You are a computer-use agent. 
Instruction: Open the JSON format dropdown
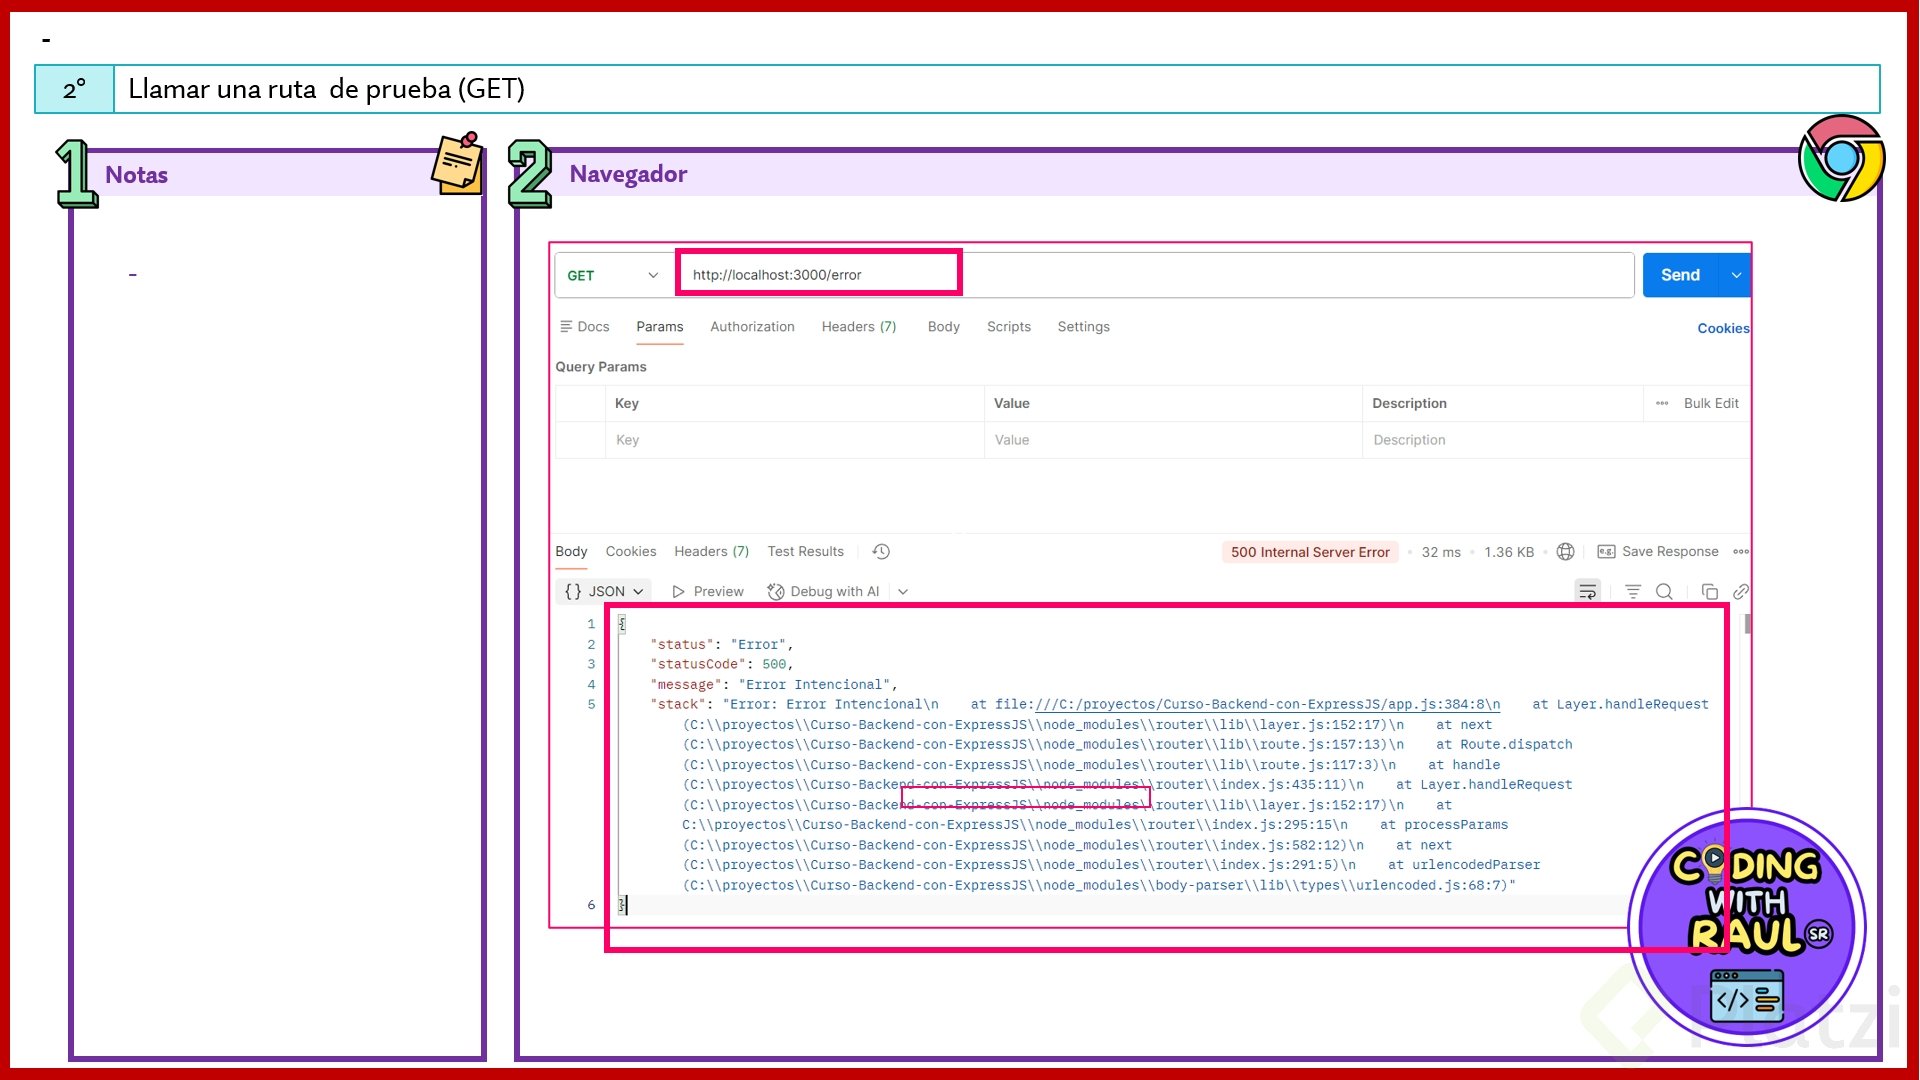coord(603,592)
